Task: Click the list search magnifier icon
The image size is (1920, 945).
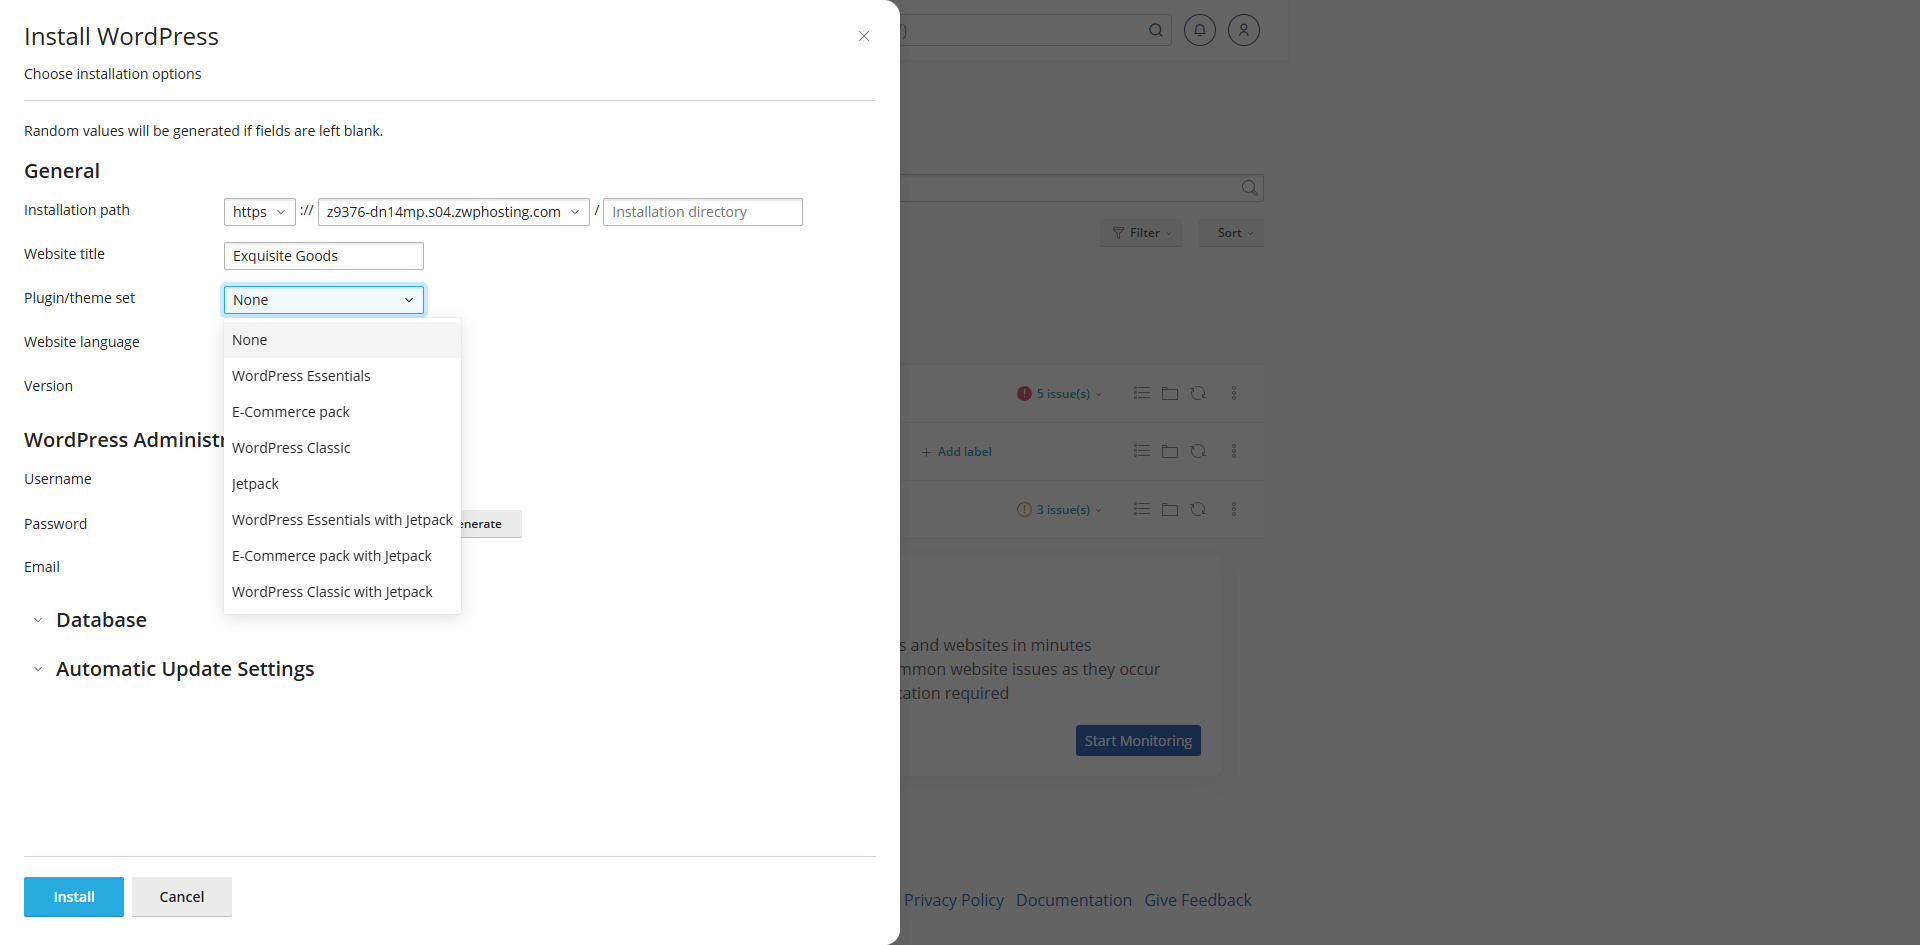Action: (x=1249, y=188)
